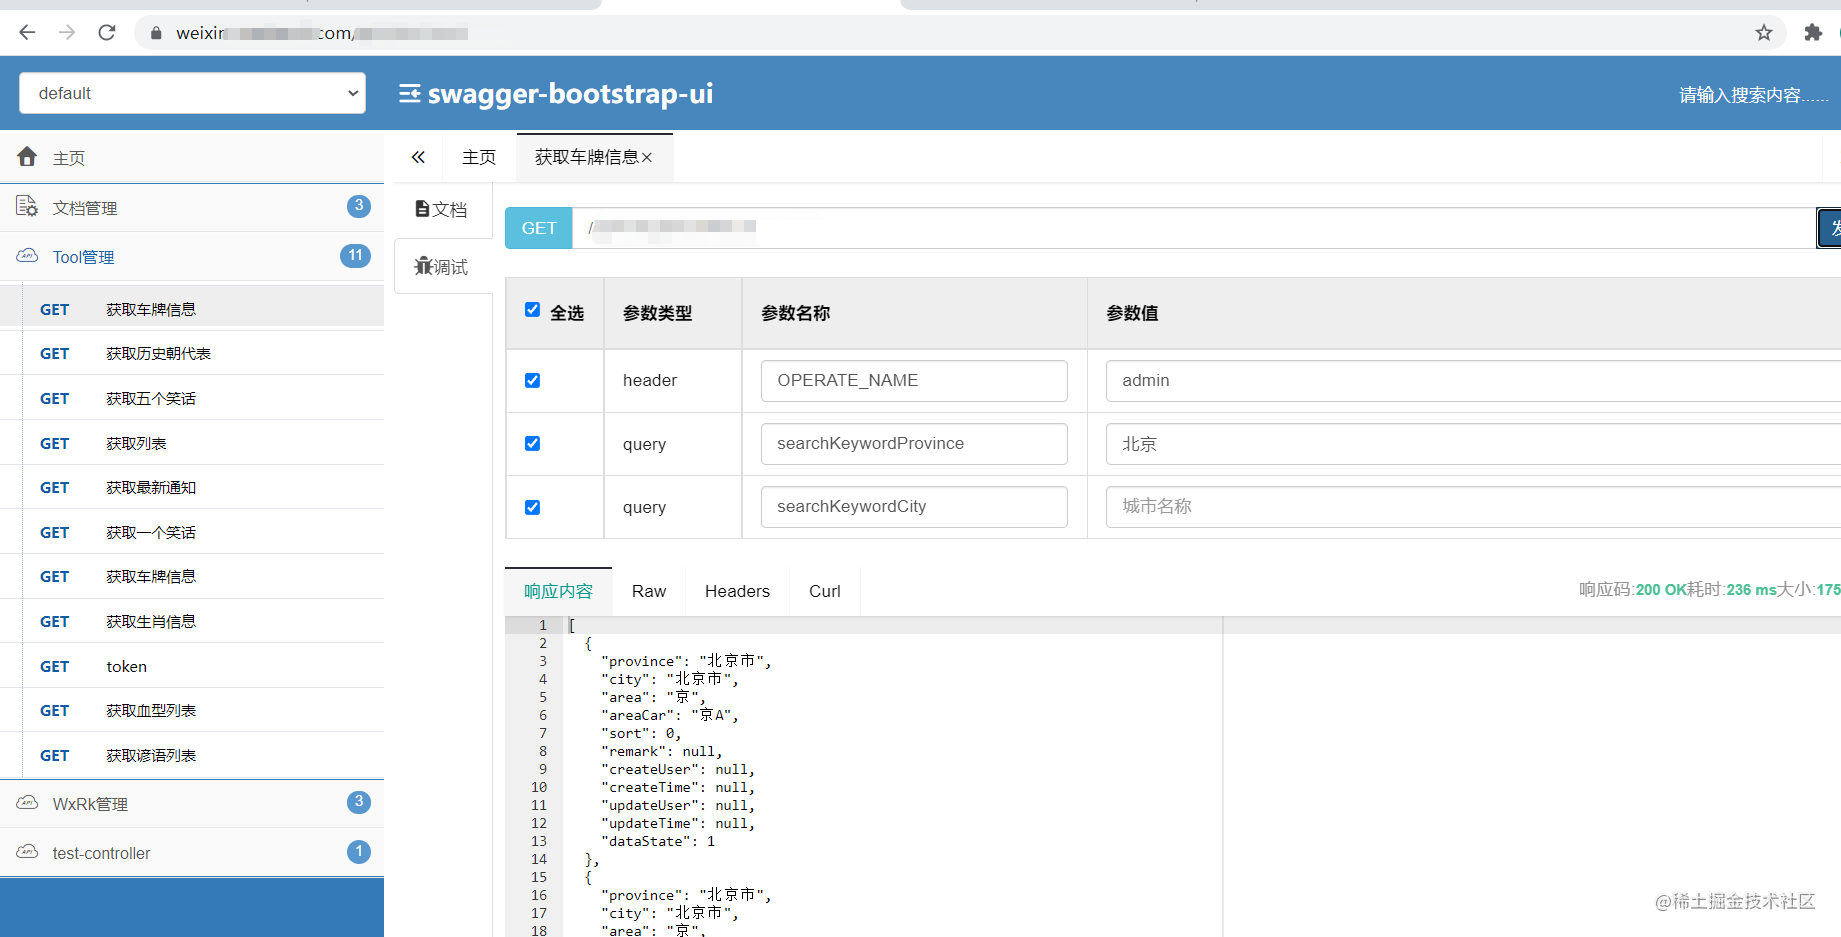Screen dimensions: 1841x937
Task: Open the 获取最新通知 API entry
Action: tap(192, 487)
